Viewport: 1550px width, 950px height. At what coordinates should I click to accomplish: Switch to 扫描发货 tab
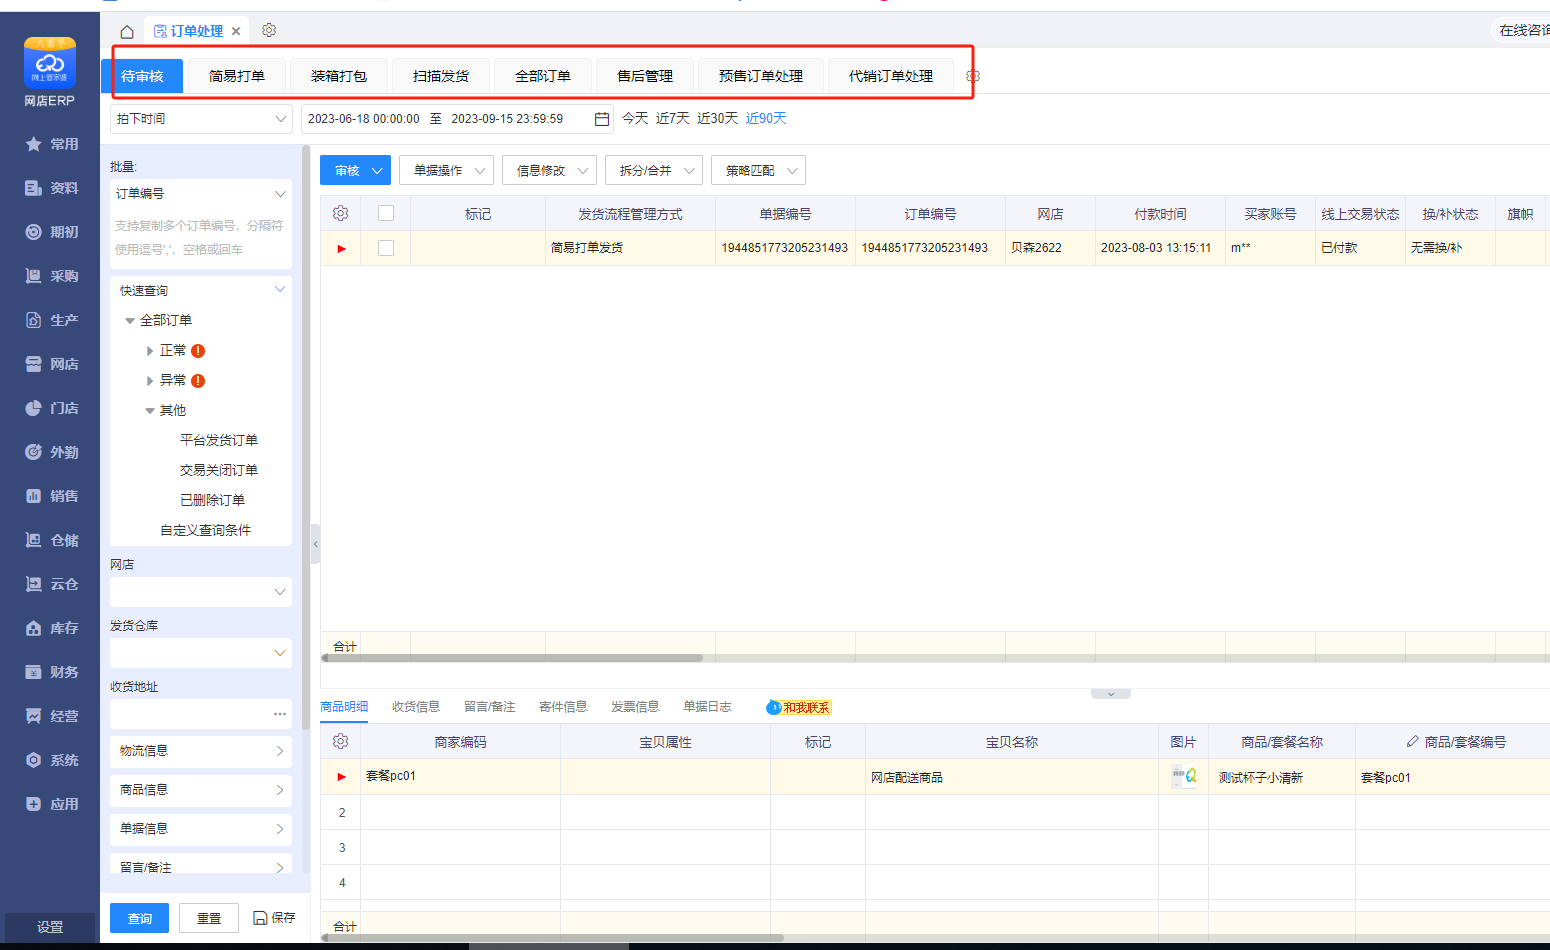[x=441, y=76]
